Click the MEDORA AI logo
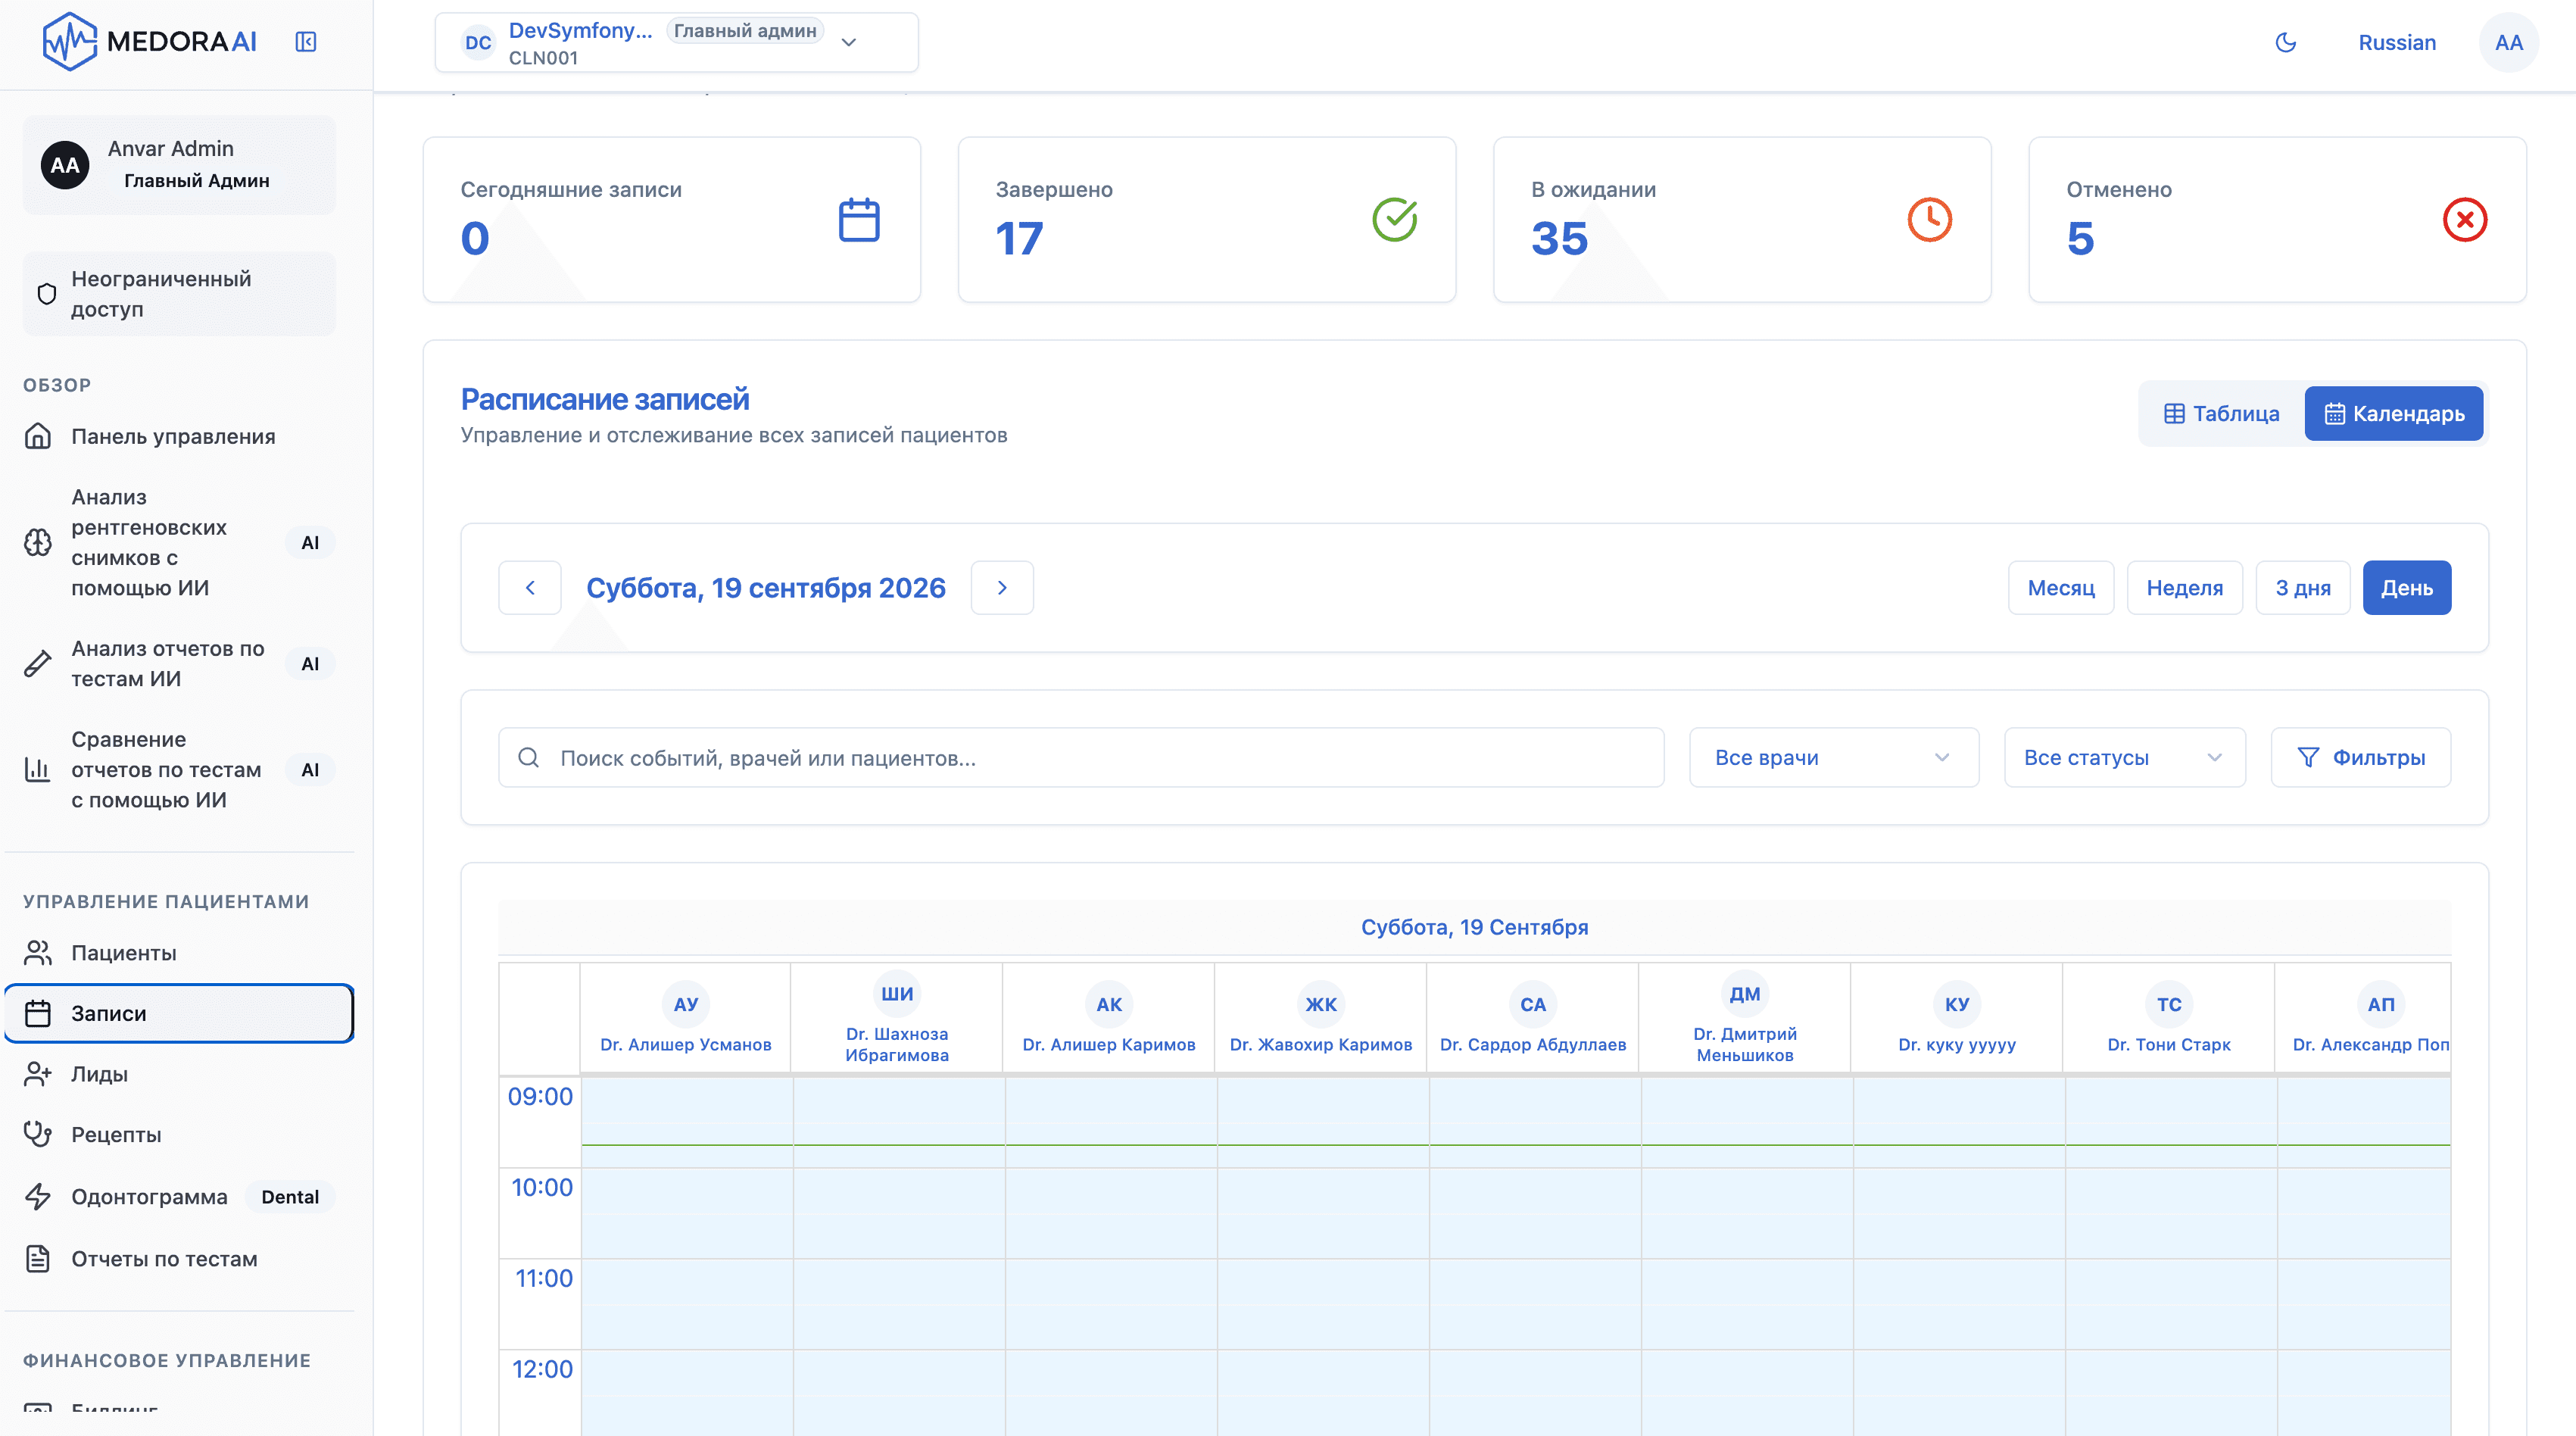 point(150,42)
